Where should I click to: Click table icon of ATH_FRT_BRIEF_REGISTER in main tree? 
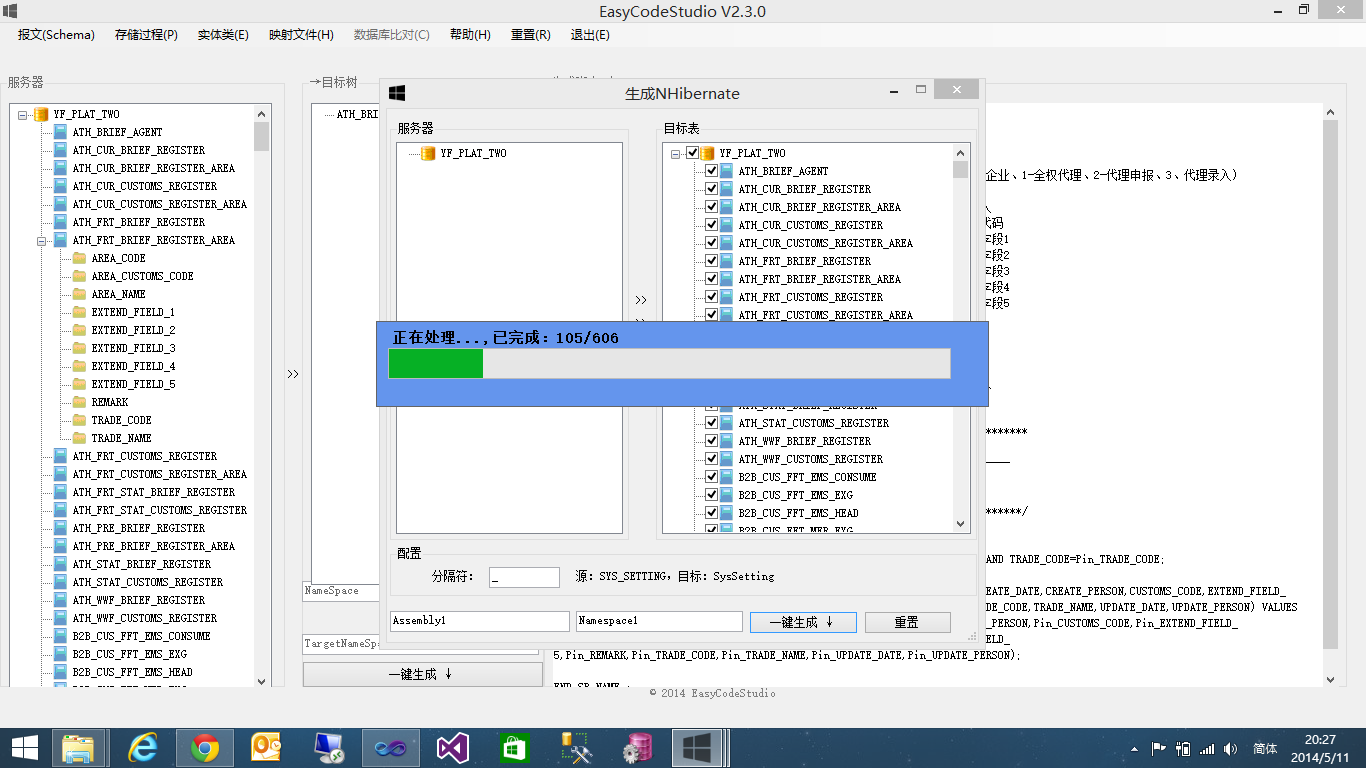click(x=61, y=222)
